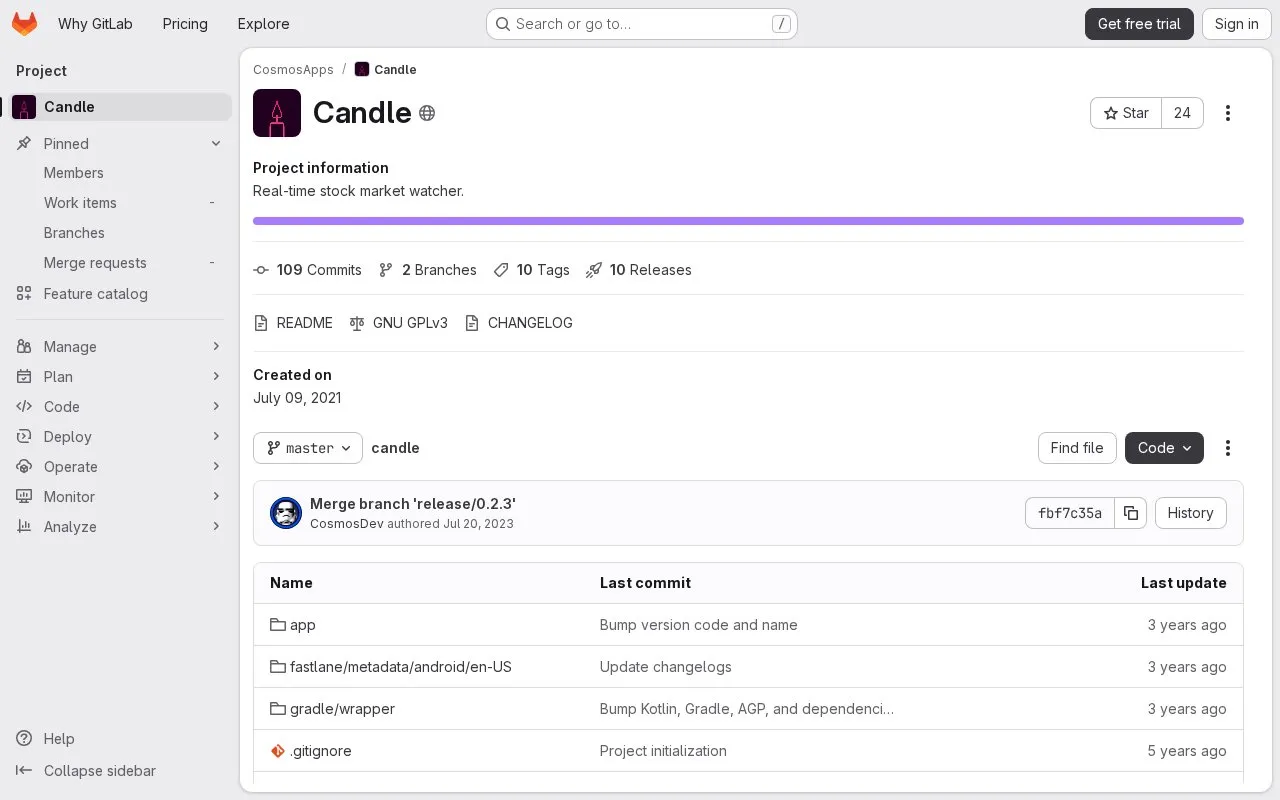Copy commit SHA fbf7c35a icon
This screenshot has height=800, width=1280.
click(1131, 513)
